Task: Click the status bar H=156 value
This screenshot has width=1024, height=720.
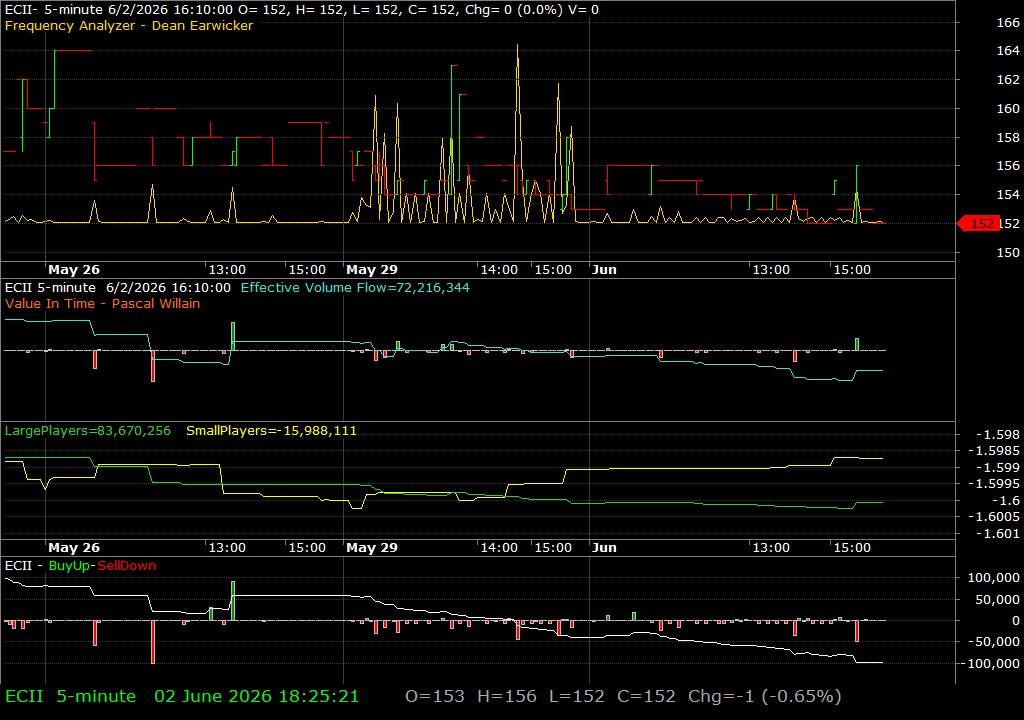Action: [x=507, y=696]
